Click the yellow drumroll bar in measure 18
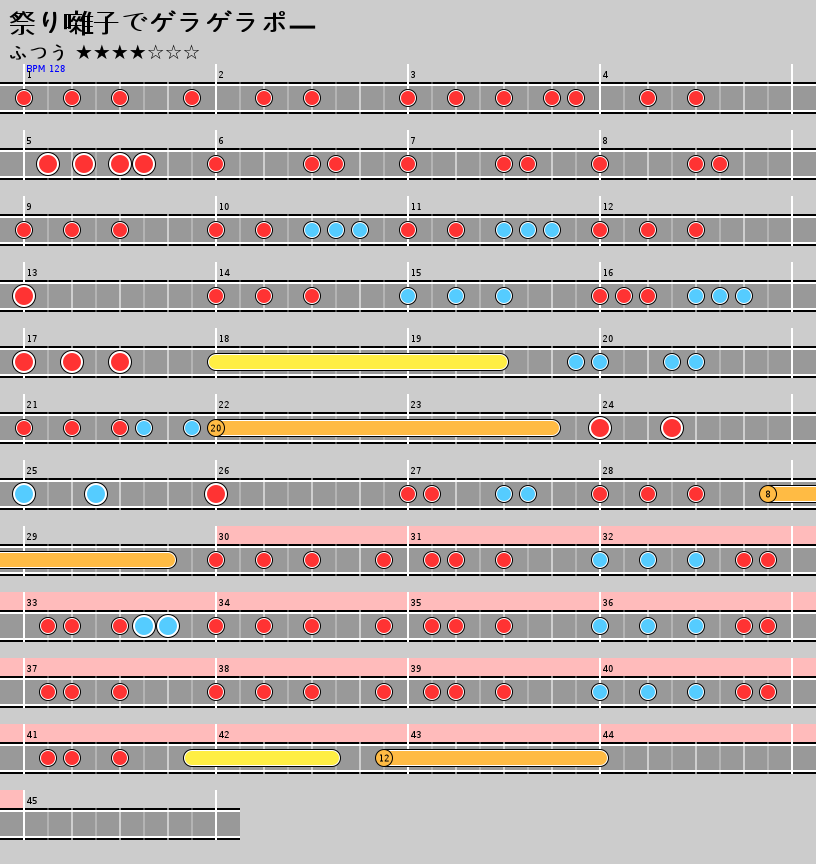816x864 pixels. 357,362
